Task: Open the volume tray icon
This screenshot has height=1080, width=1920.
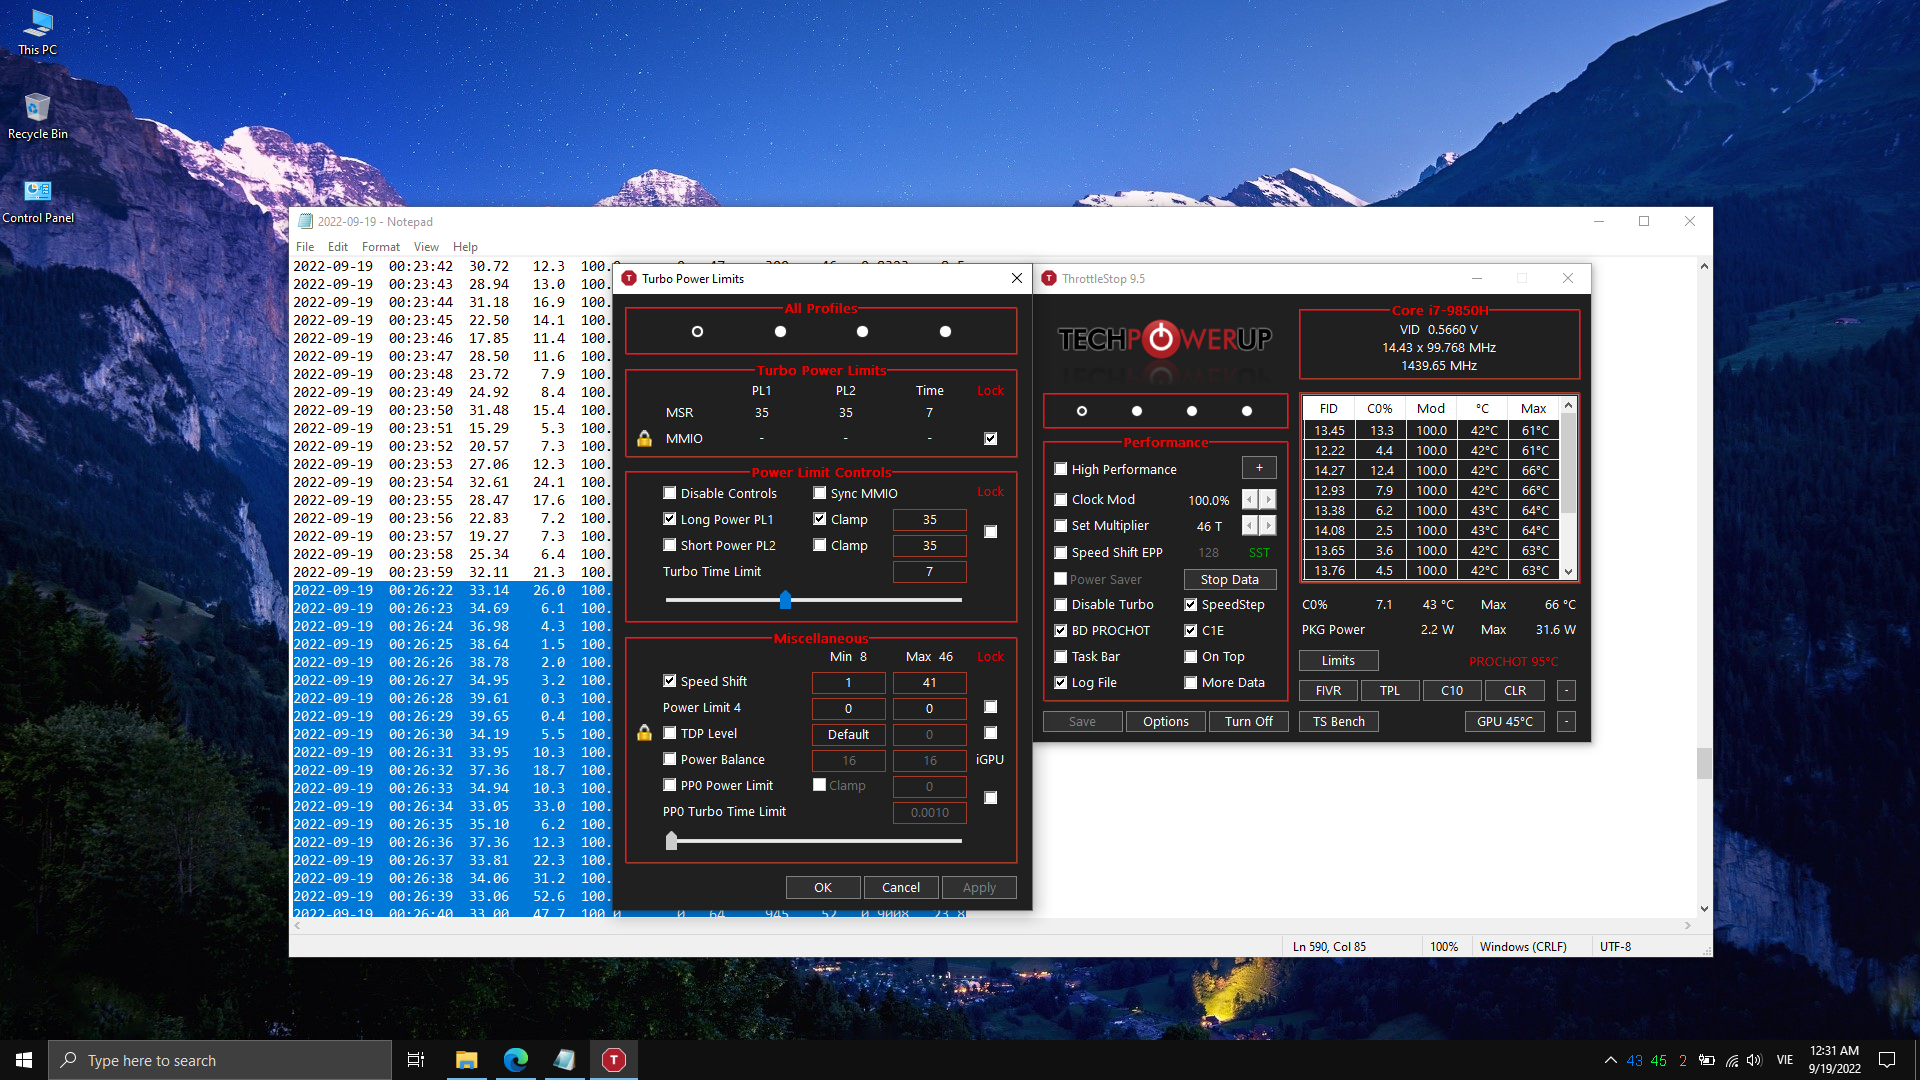Action: click(x=1754, y=1060)
